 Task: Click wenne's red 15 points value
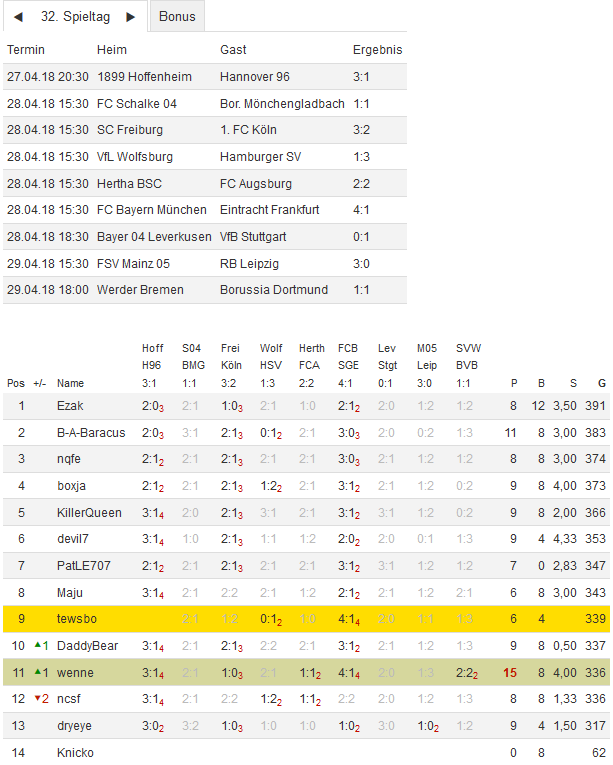(x=511, y=673)
